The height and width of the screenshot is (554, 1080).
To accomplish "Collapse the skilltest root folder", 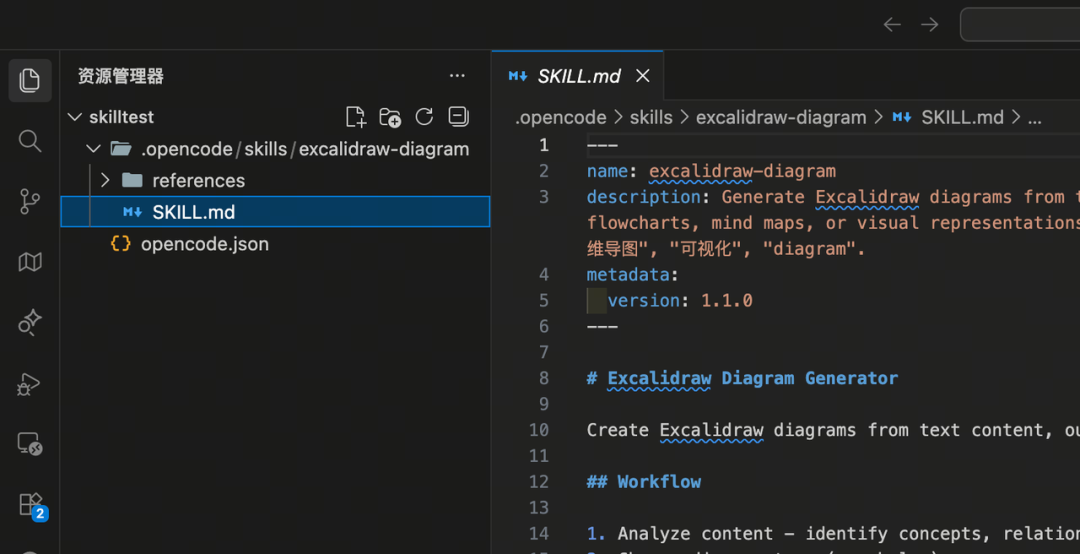I will (74, 117).
